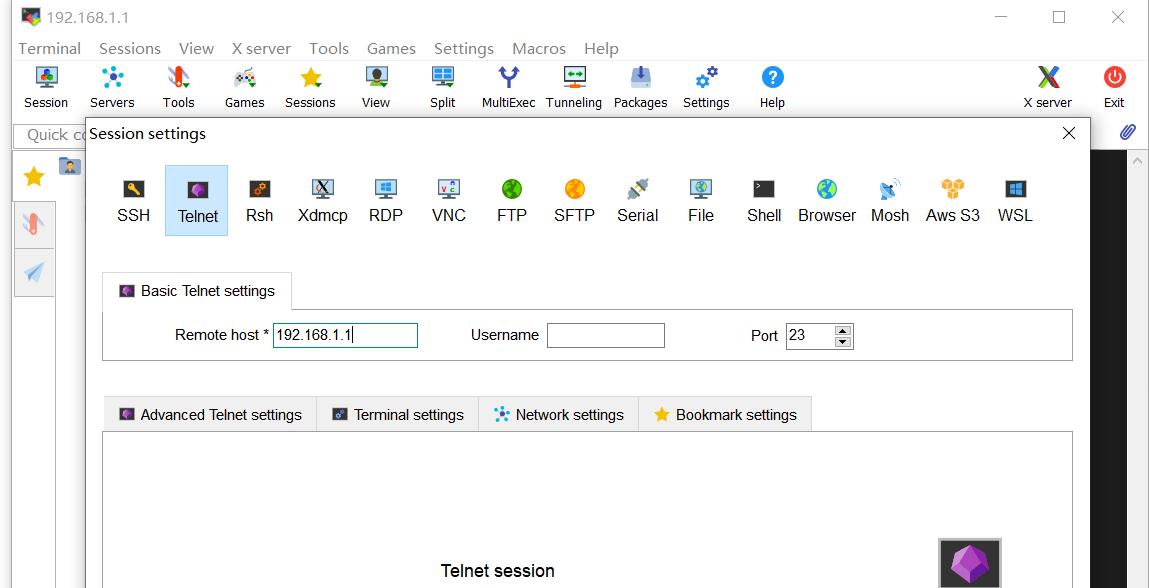Select the VNC session type

pyautogui.click(x=448, y=201)
